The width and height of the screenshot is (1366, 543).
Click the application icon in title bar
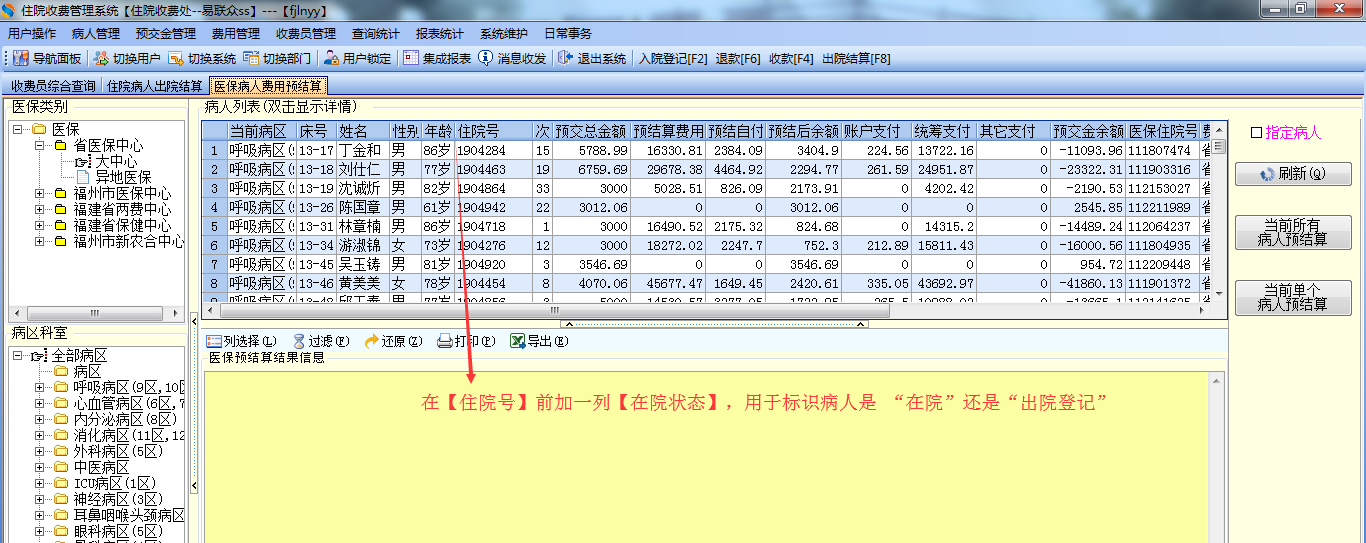(10, 9)
